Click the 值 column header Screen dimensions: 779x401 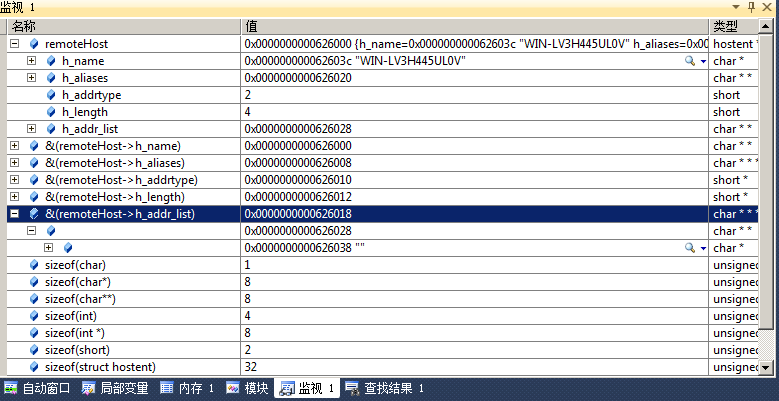pyautogui.click(x=474, y=26)
